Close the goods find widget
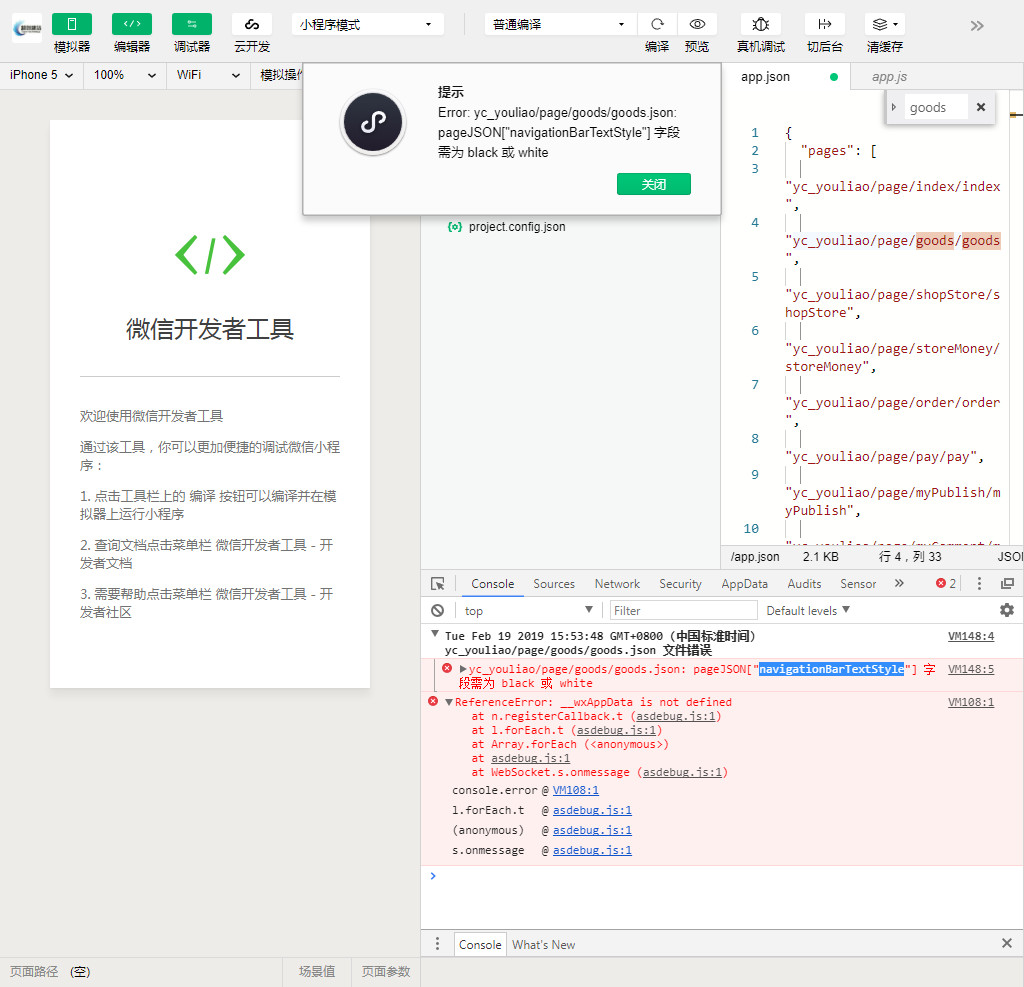This screenshot has width=1024, height=987. [x=981, y=107]
